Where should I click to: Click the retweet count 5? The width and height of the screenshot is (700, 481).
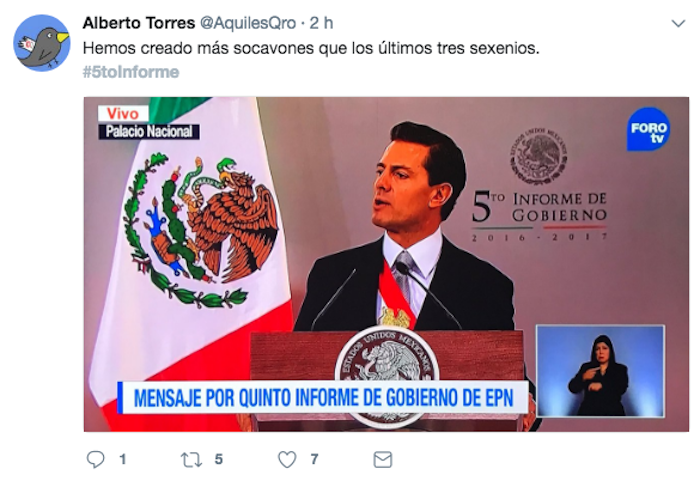click(x=218, y=459)
